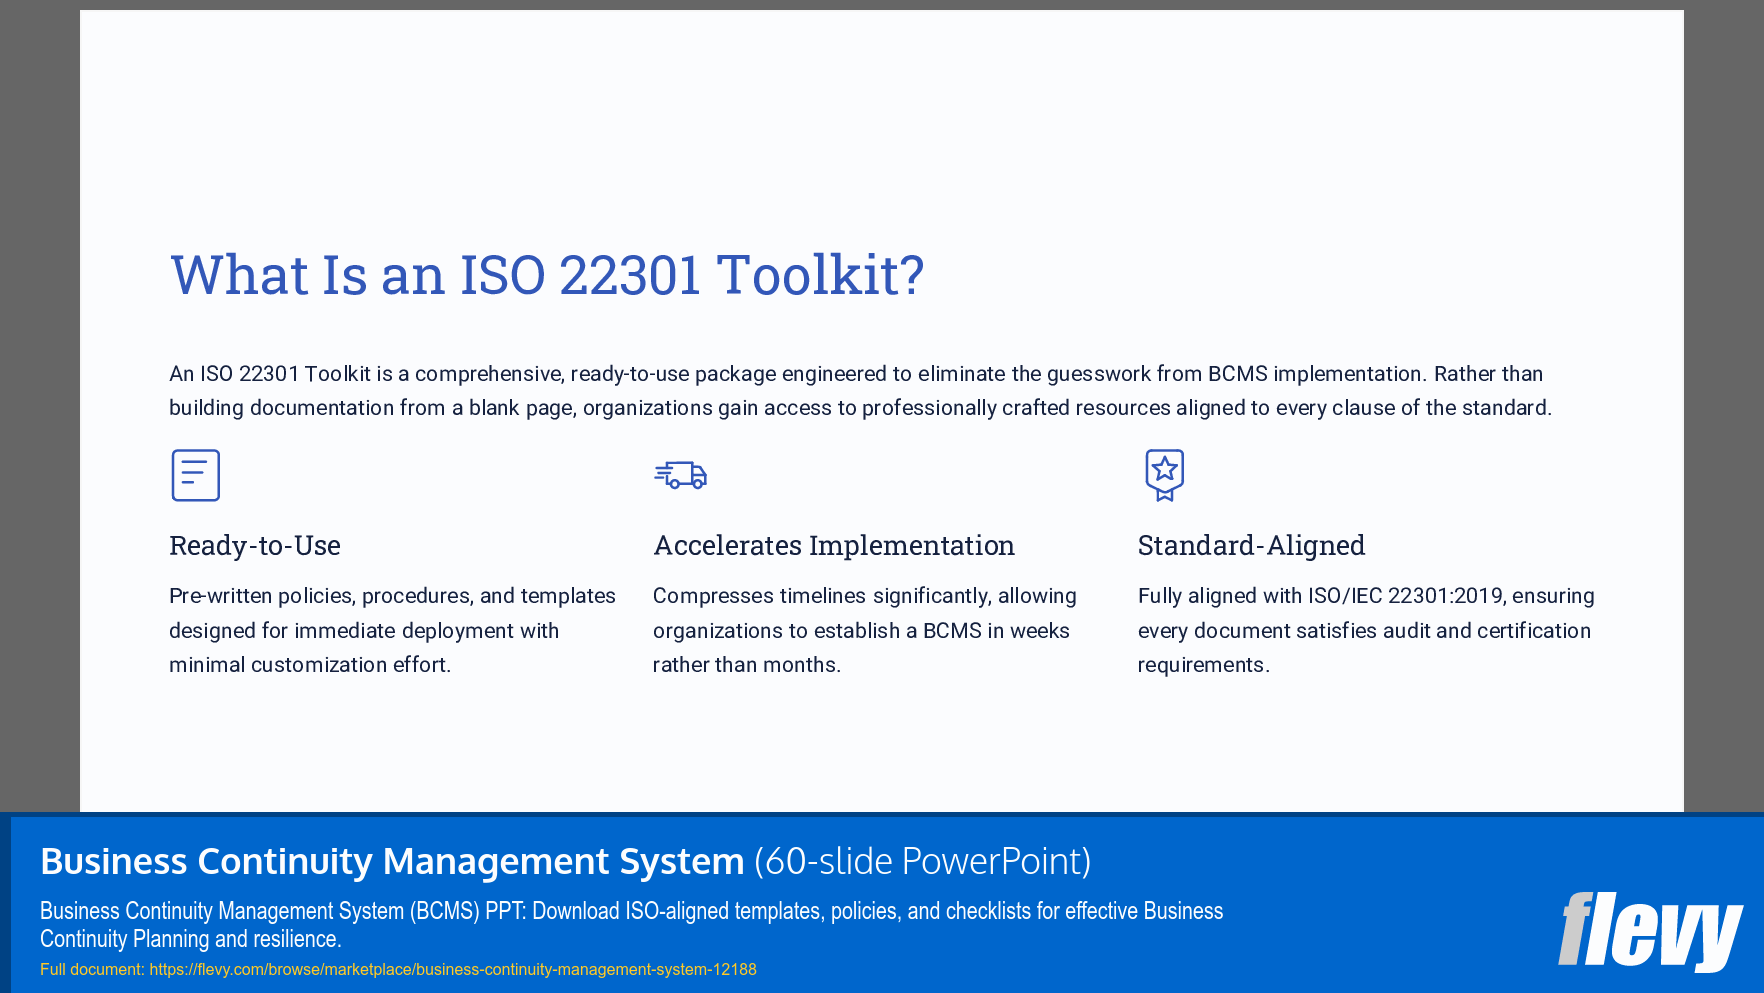Viewport: 1764px width, 993px height.
Task: Click the delivery truck icon
Action: click(680, 475)
